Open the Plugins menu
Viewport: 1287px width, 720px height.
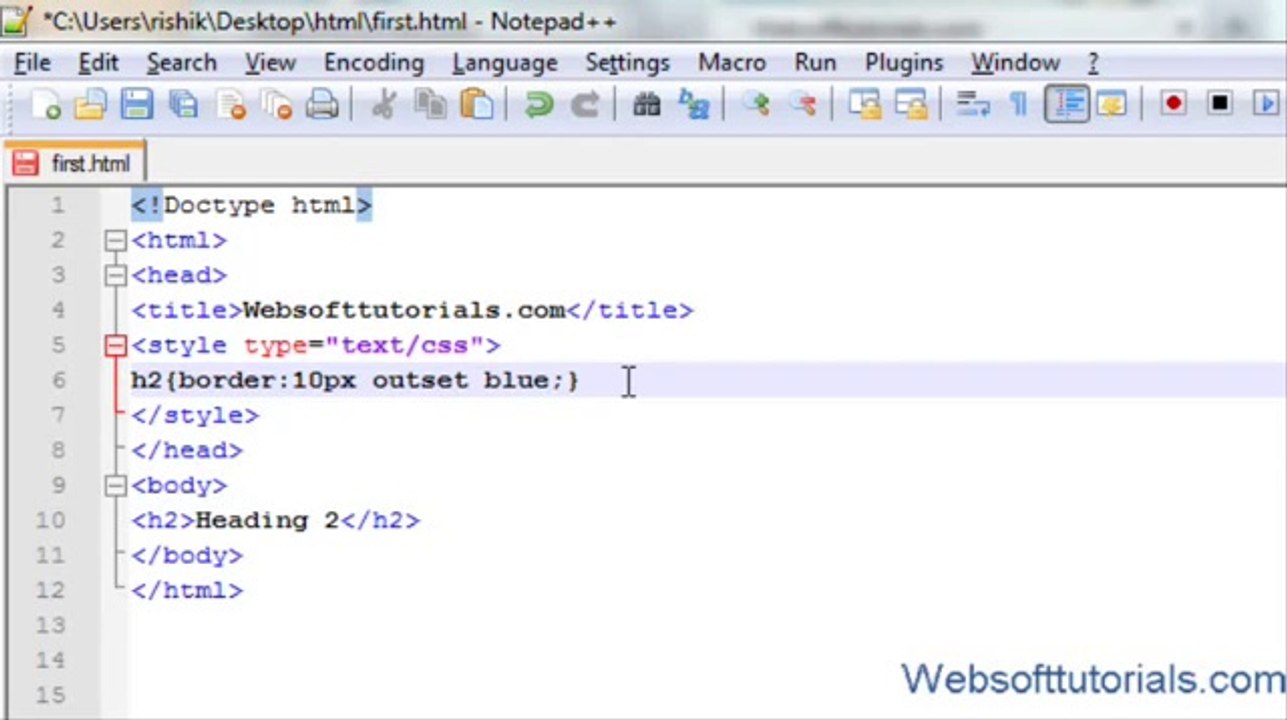904,63
